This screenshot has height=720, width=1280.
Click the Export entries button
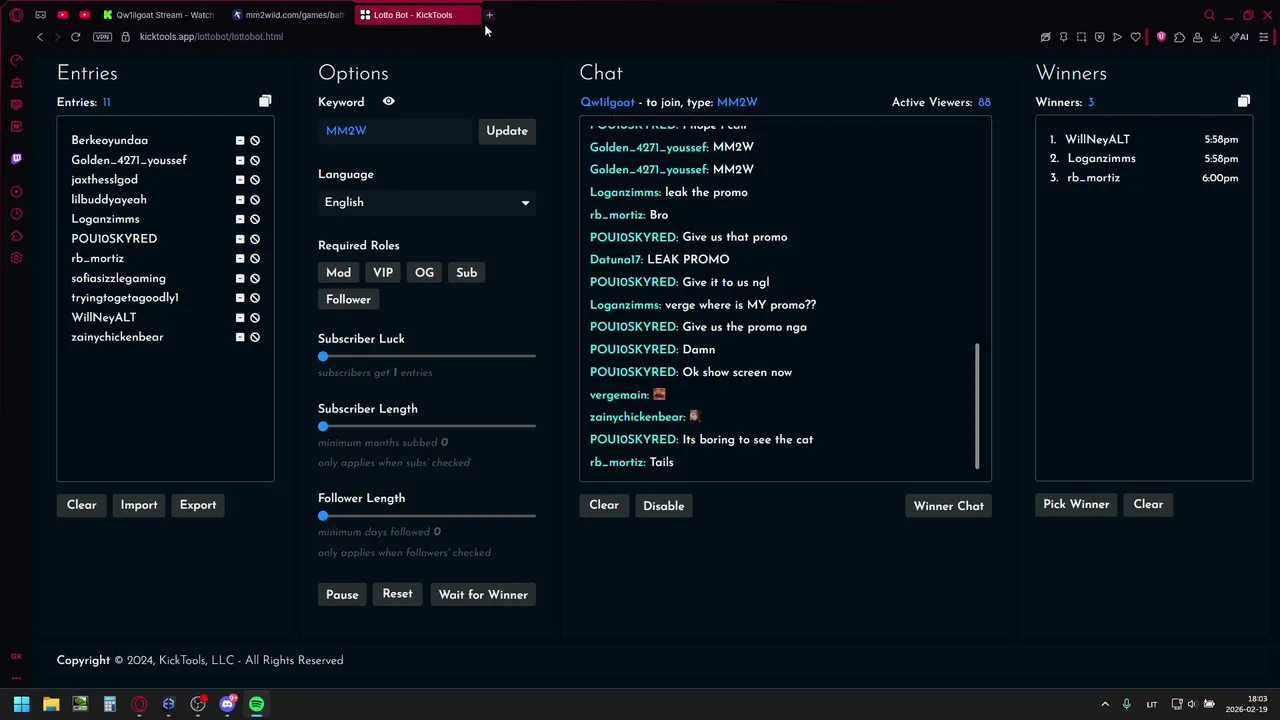tap(198, 505)
